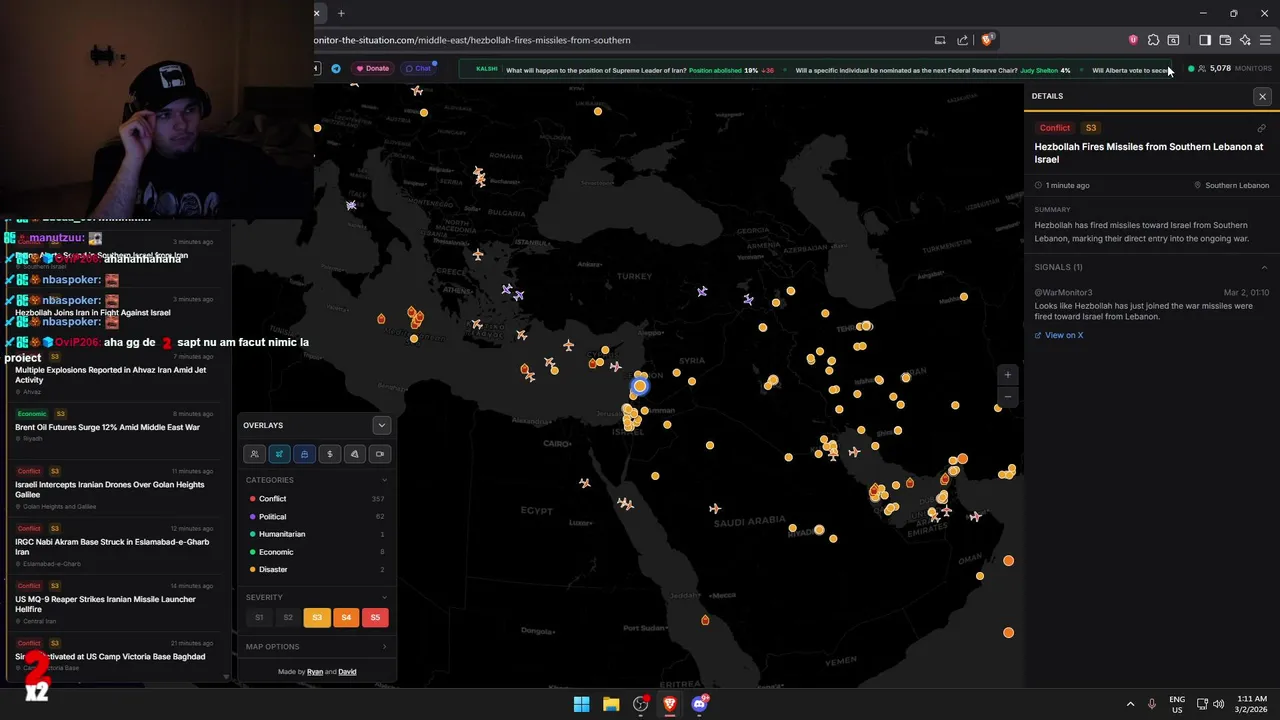This screenshot has width=1280, height=720.
Task: Toggle the dollar sign markets overlay
Action: (x=330, y=454)
